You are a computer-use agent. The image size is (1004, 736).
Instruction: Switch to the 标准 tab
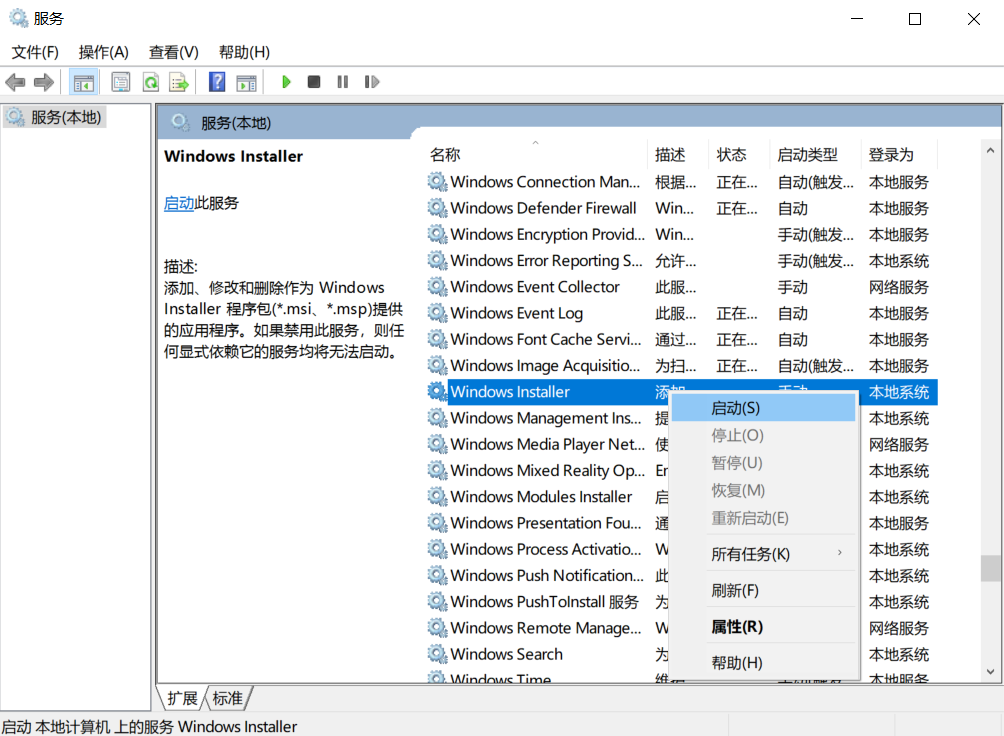[228, 698]
